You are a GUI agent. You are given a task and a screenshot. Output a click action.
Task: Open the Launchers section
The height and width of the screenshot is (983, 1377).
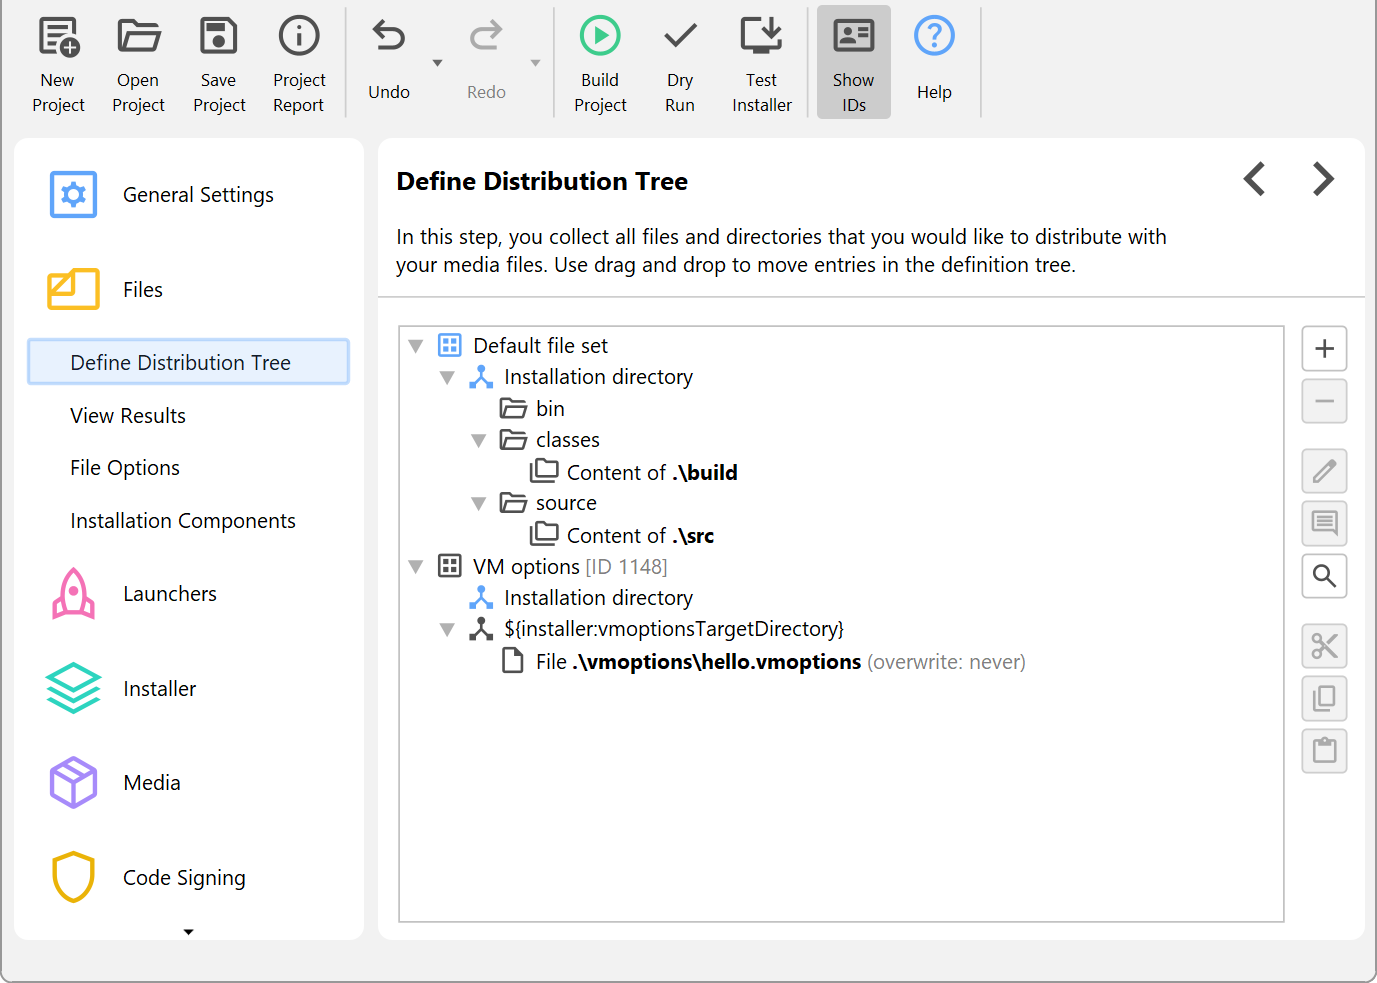(169, 594)
